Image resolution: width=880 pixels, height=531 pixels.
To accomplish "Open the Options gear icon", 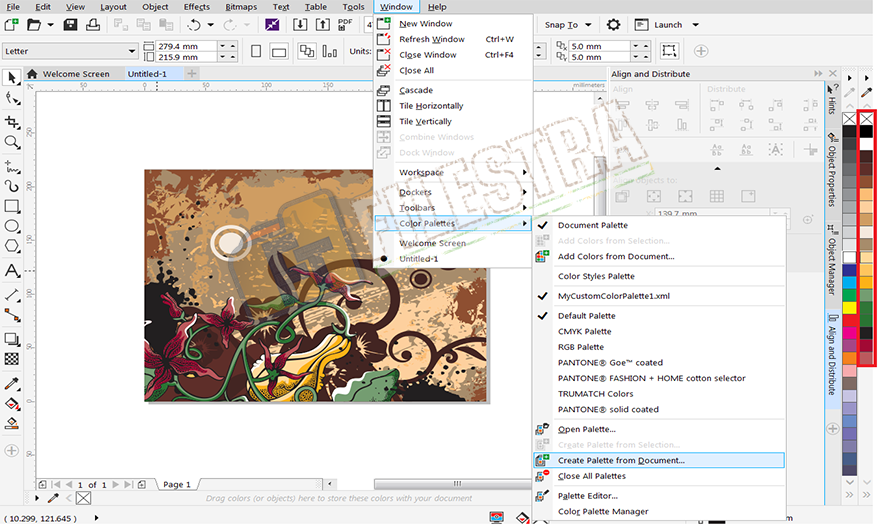I will (613, 25).
